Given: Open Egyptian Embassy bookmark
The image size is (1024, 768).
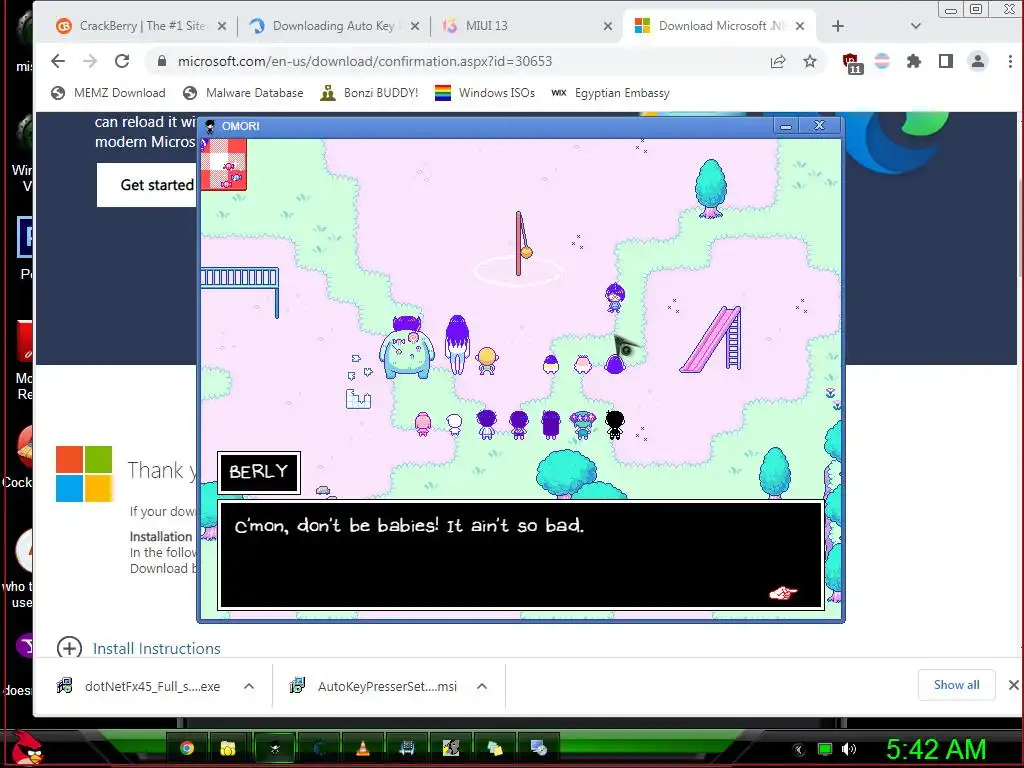Looking at the screenshot, I should pos(611,93).
